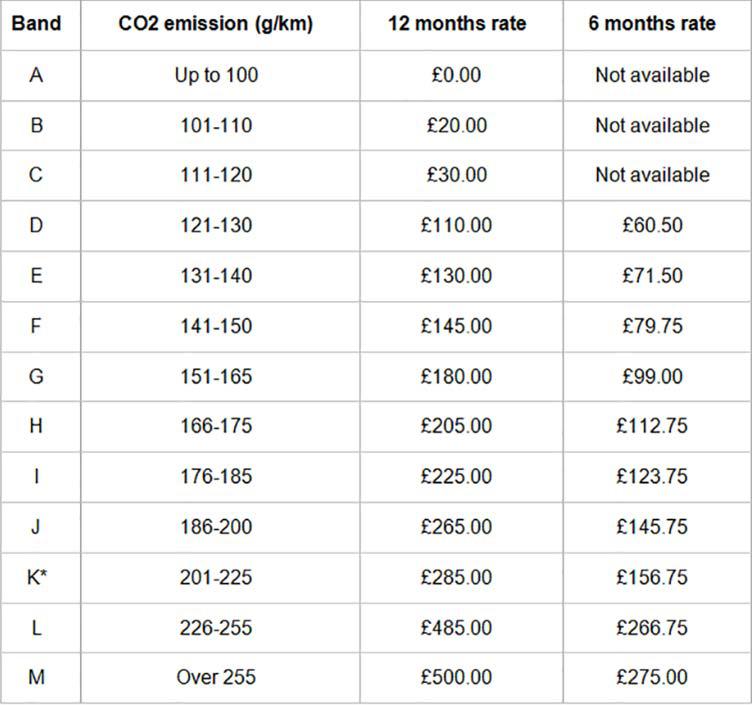Click the Band column header
The height and width of the screenshot is (705, 752).
tap(37, 24)
